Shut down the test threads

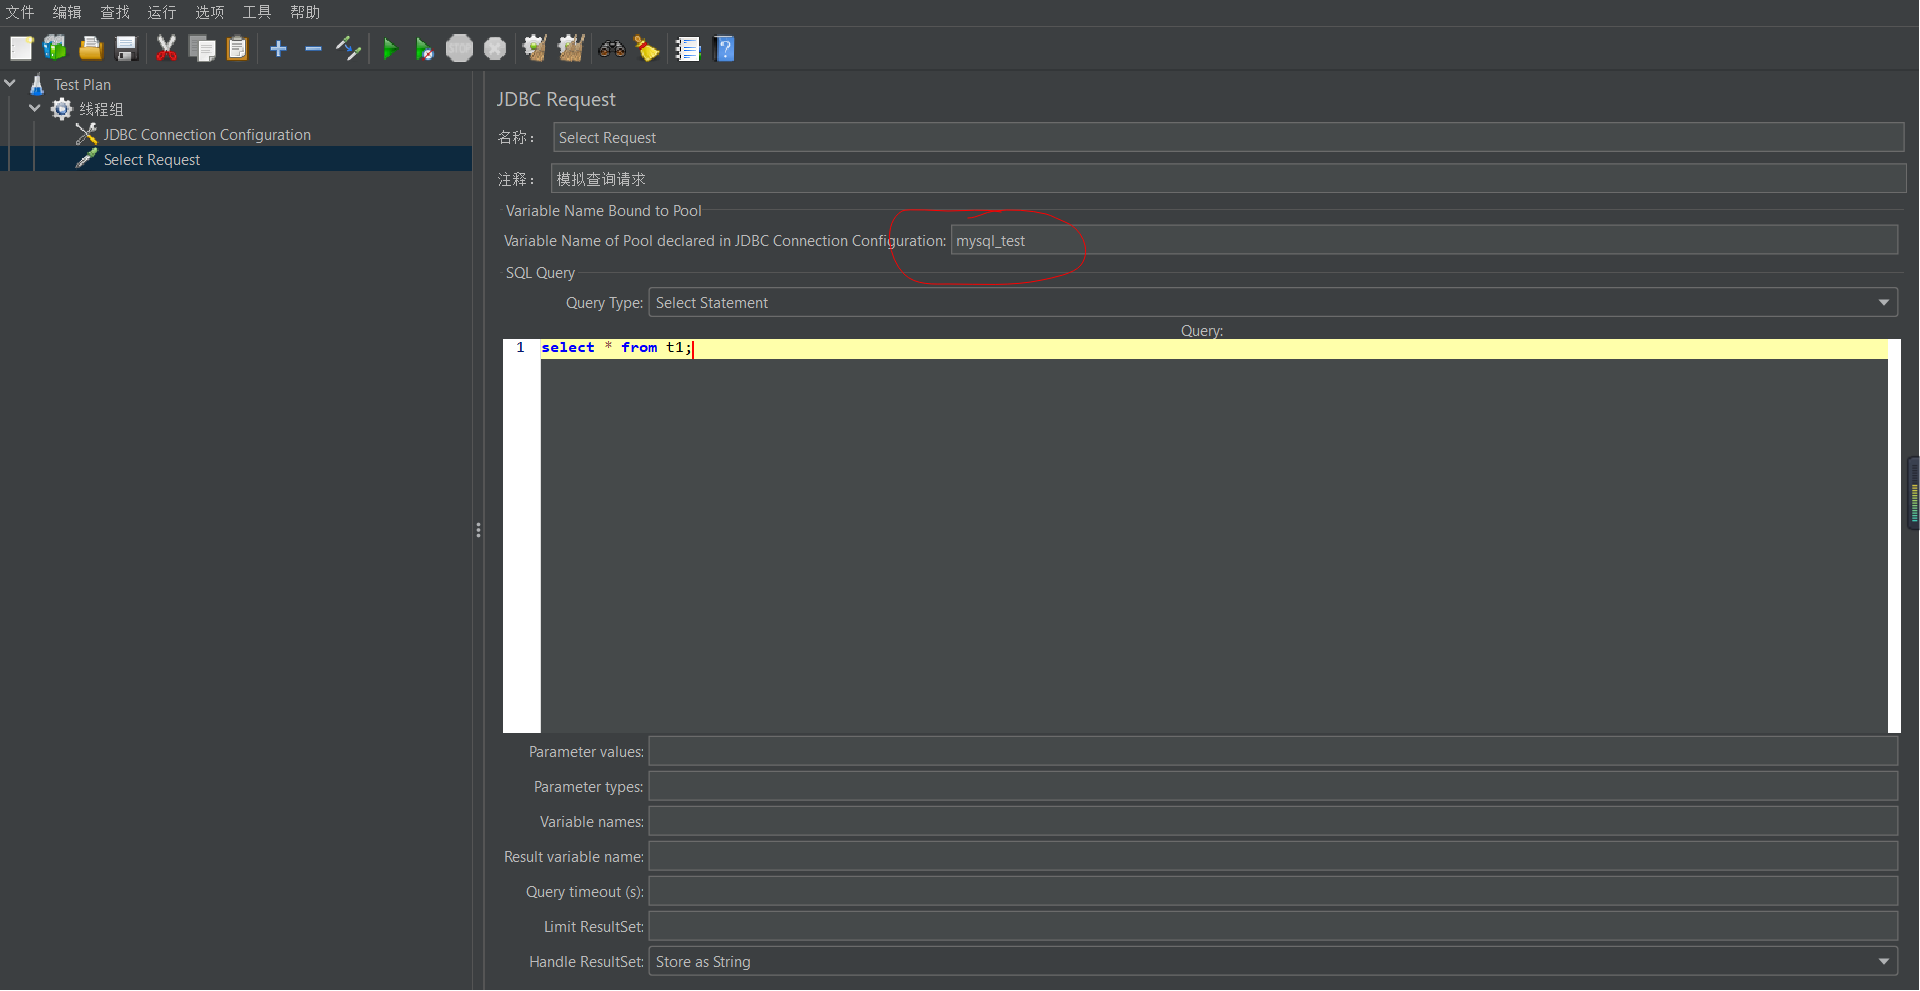point(495,48)
